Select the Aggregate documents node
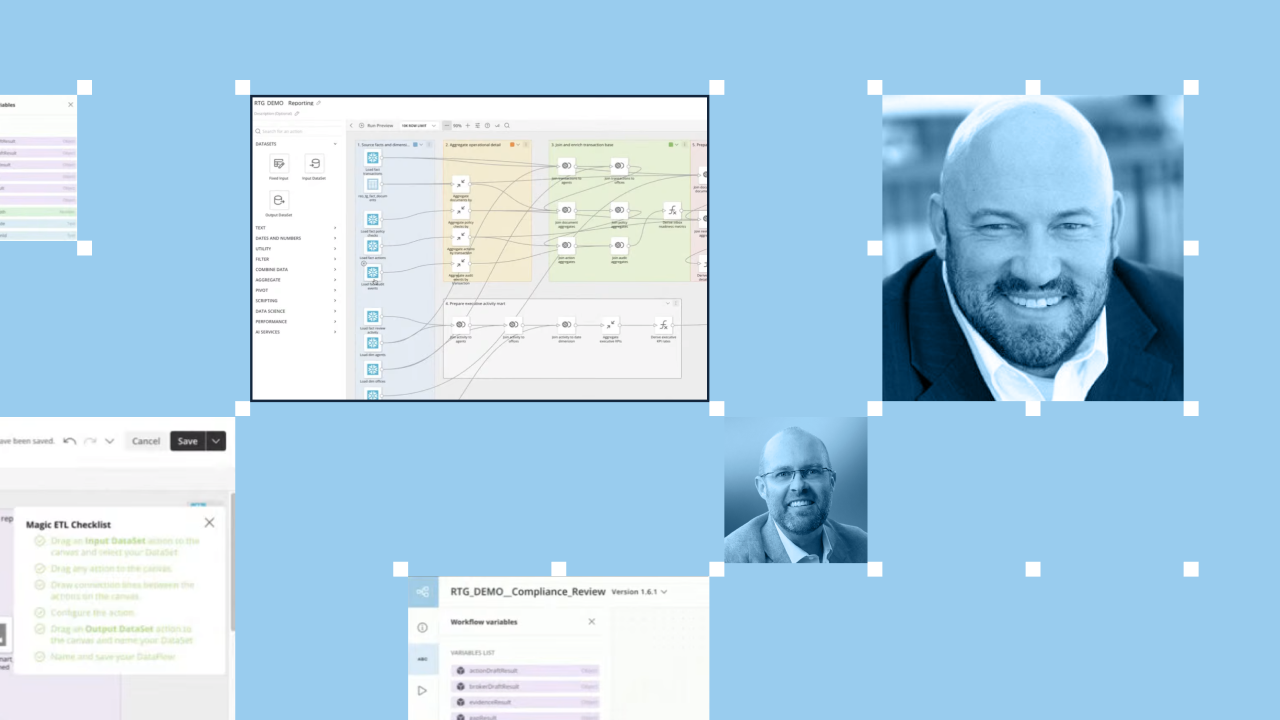This screenshot has height=720, width=1280. coord(461,184)
